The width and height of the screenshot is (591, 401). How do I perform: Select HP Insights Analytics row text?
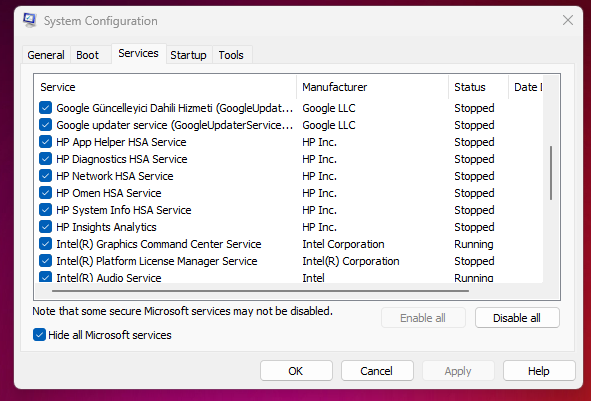point(106,227)
